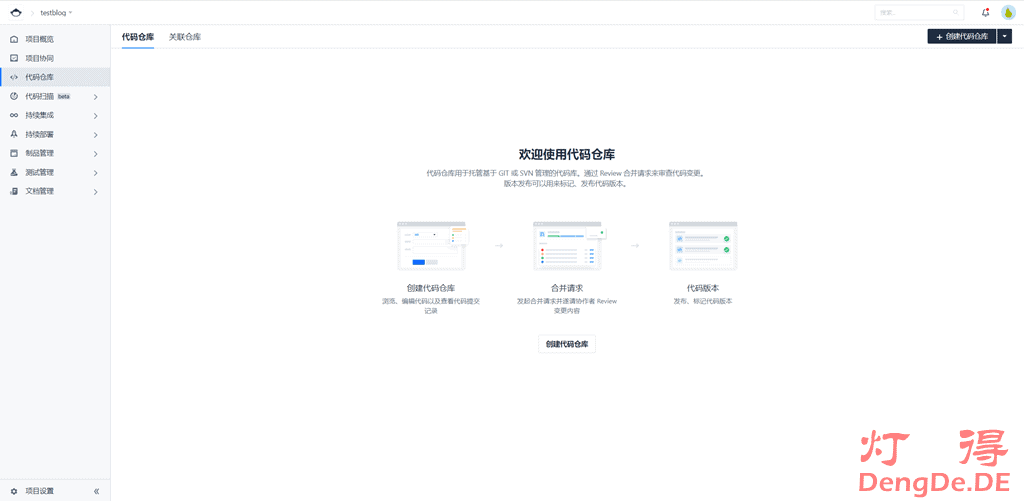Screen dimensions: 1024x501
Task: Switch to the 关联仓库 tab
Action: pos(184,36)
